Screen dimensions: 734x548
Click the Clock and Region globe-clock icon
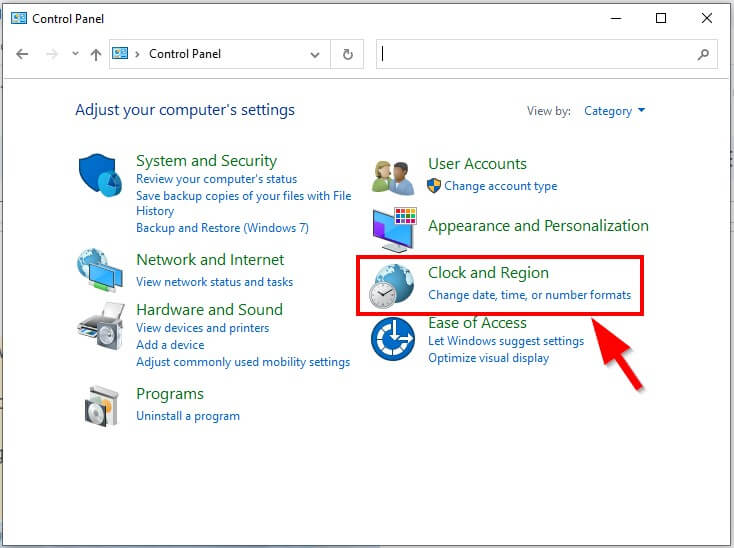391,286
